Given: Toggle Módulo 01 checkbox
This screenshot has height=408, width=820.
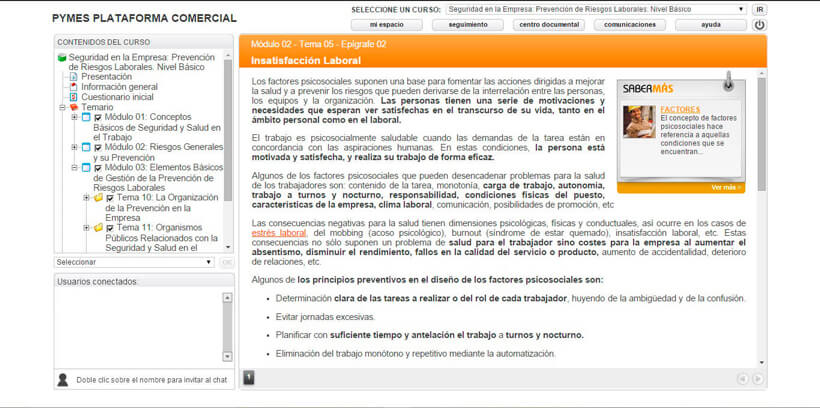Looking at the screenshot, I should pyautogui.click(x=98, y=118).
